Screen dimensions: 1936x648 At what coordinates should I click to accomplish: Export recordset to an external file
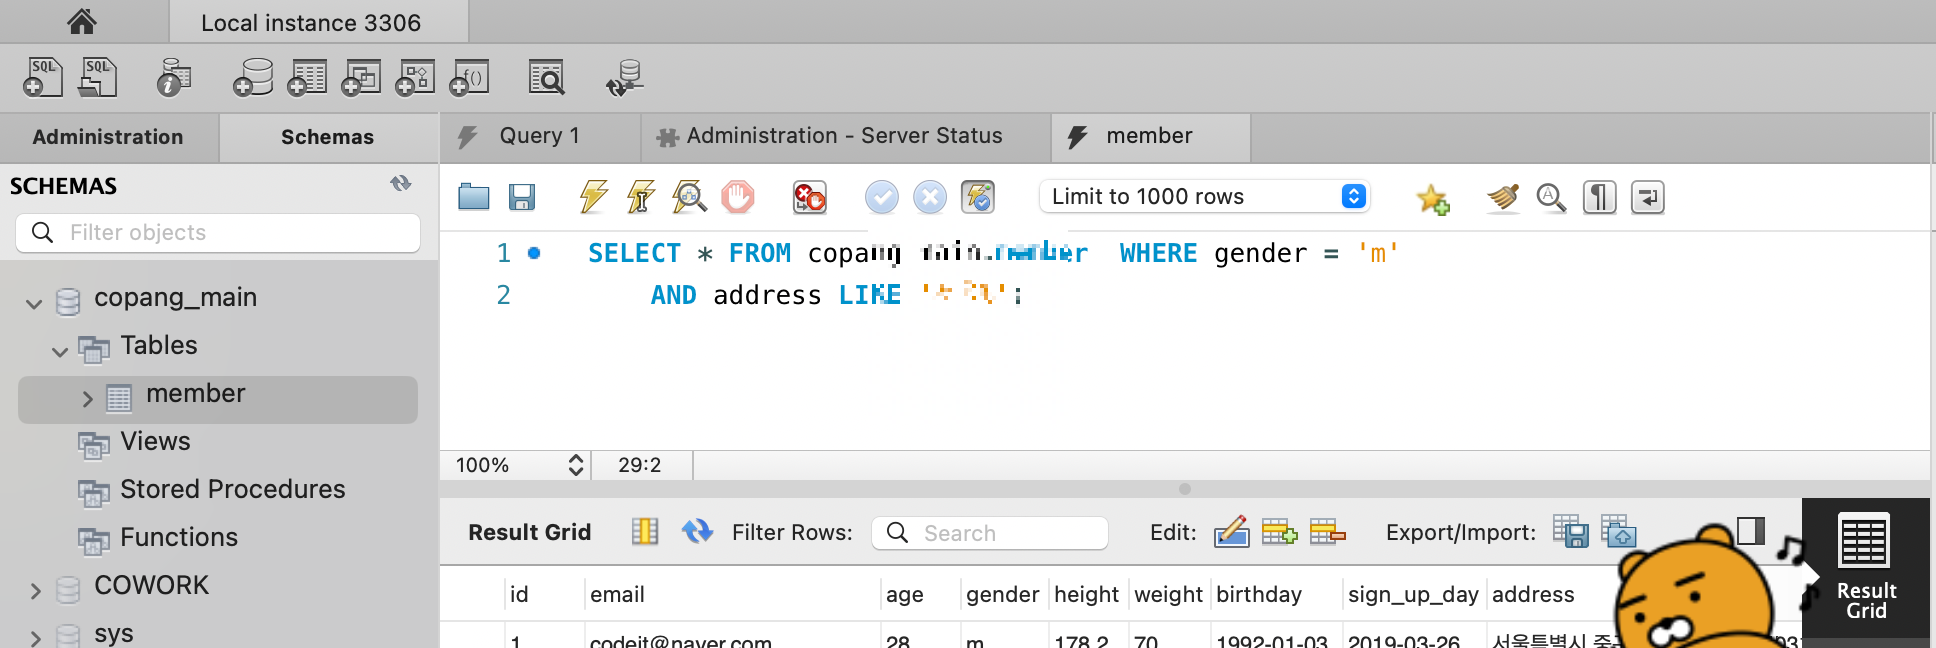click(1571, 531)
